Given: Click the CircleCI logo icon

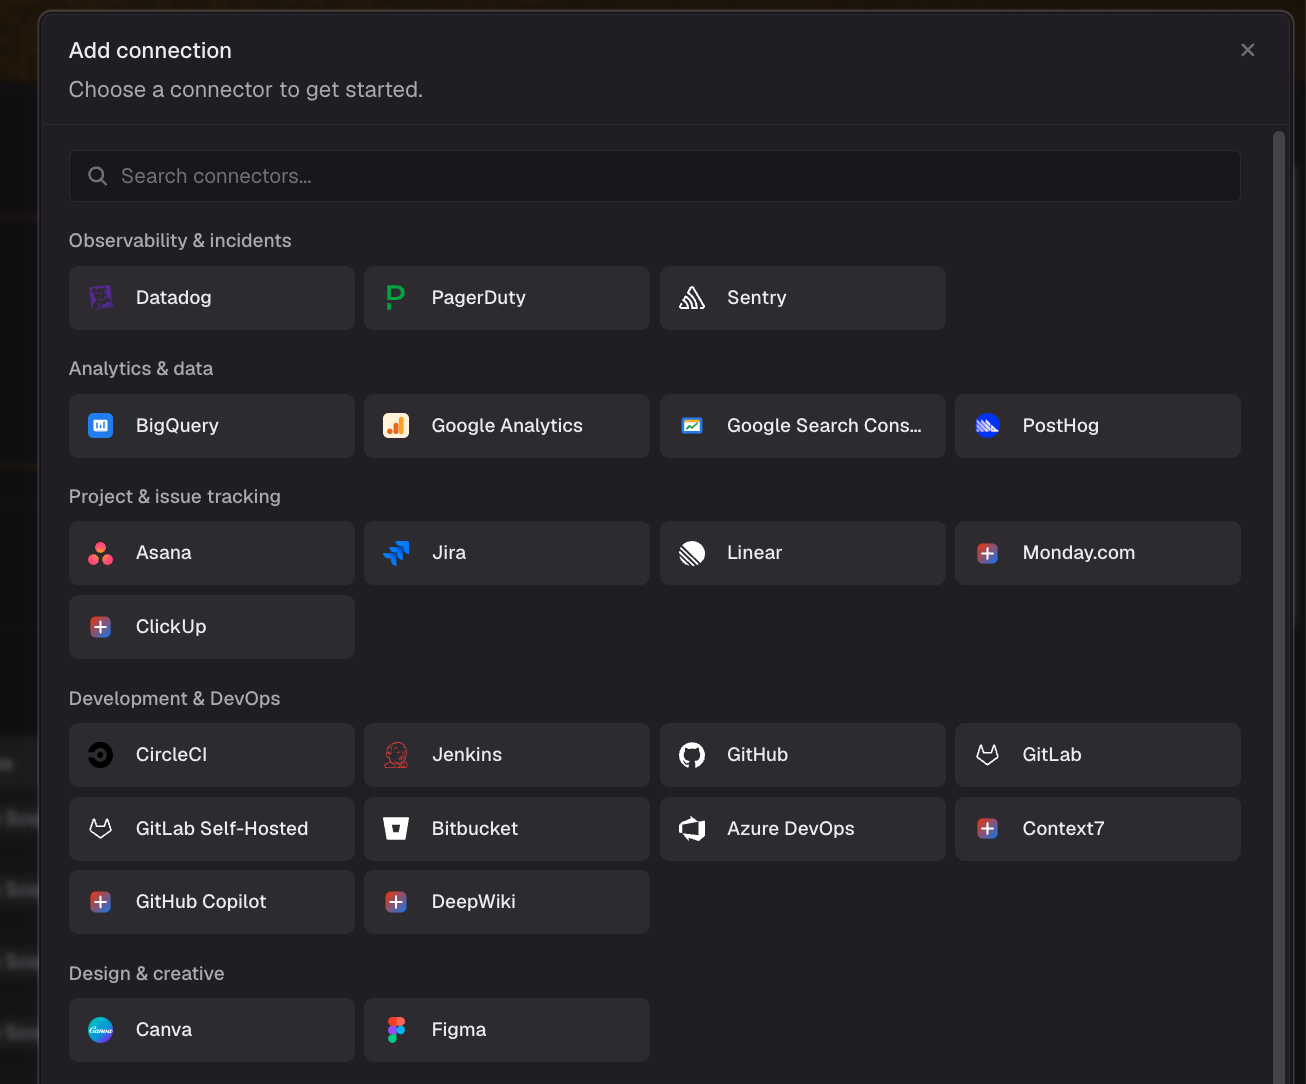Looking at the screenshot, I should pos(101,755).
